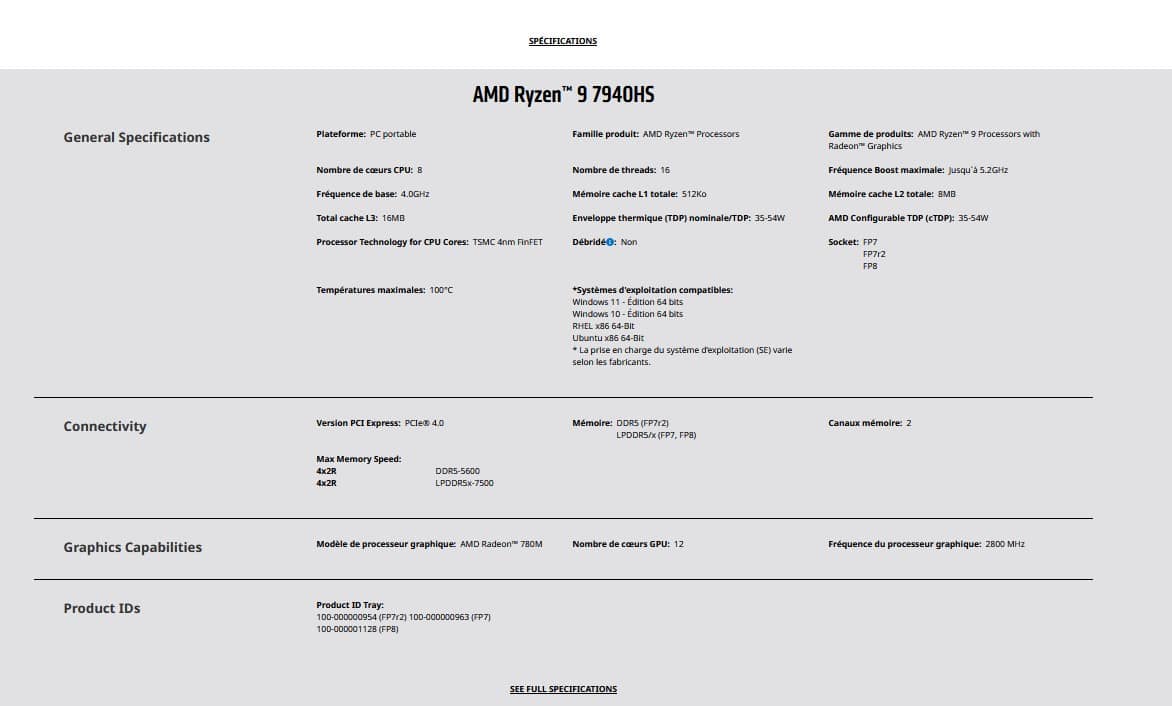Click Mémoire cache L2 totale 8MB
The image size is (1172, 706).
coord(892,194)
